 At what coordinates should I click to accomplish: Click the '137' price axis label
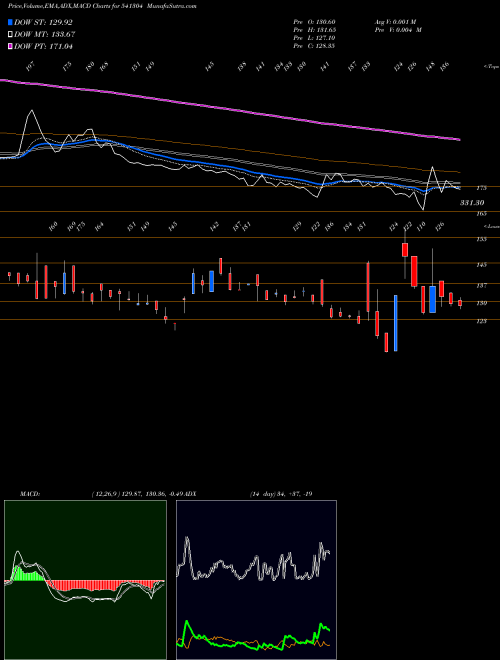[x=482, y=285]
